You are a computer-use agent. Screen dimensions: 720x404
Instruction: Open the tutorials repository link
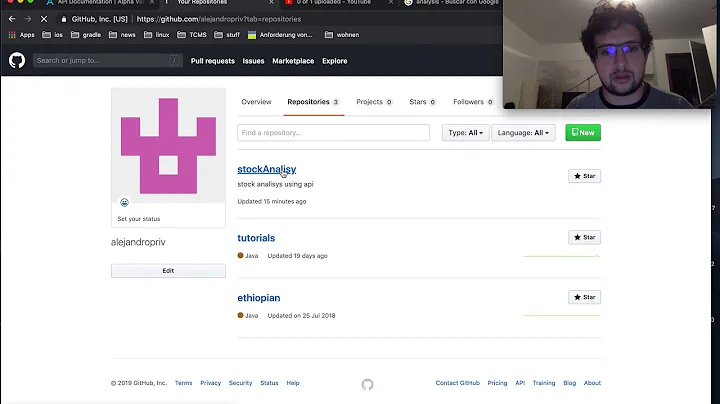click(x=256, y=238)
